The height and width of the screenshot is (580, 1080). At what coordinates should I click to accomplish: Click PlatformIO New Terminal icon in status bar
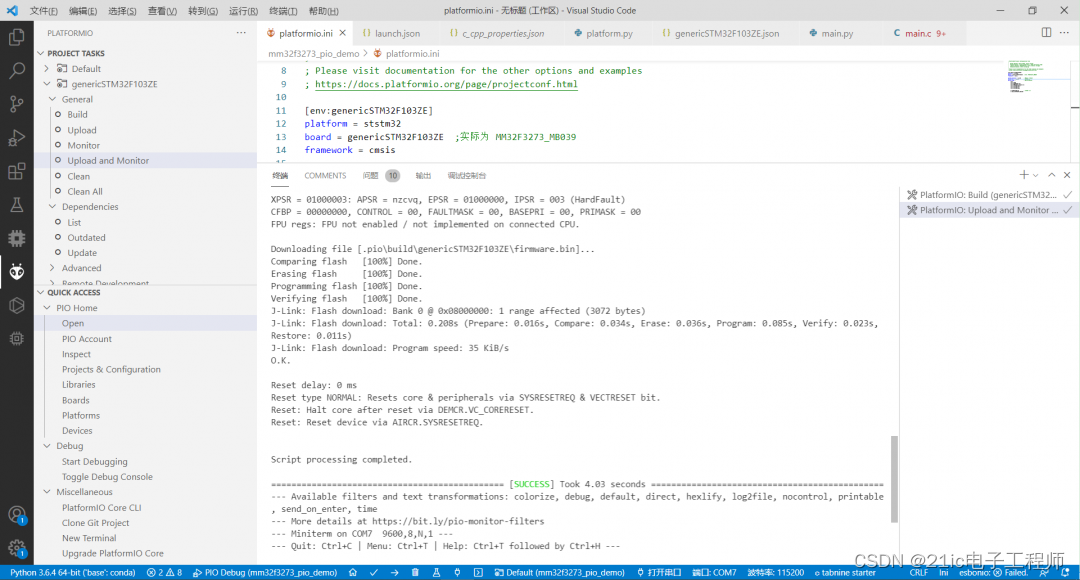pos(478,572)
